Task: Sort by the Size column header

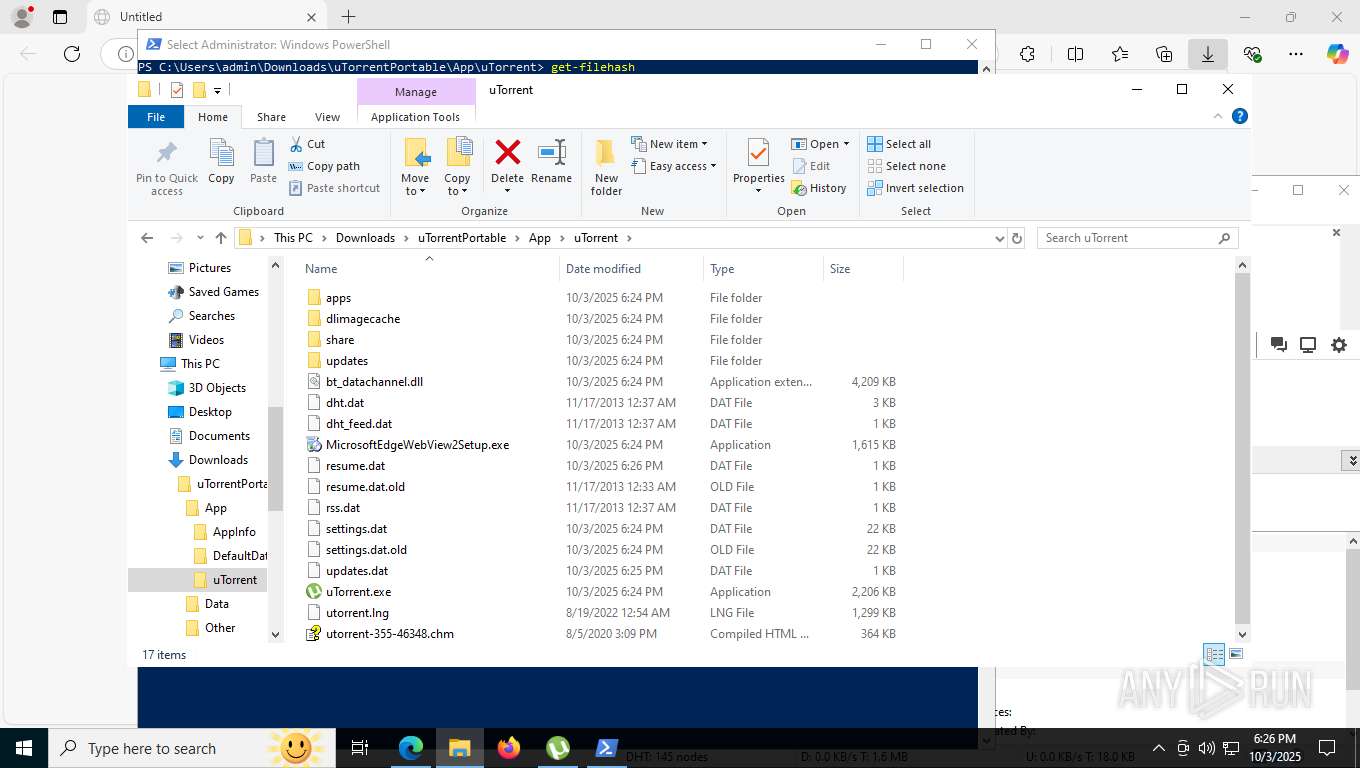Action: 863,269
